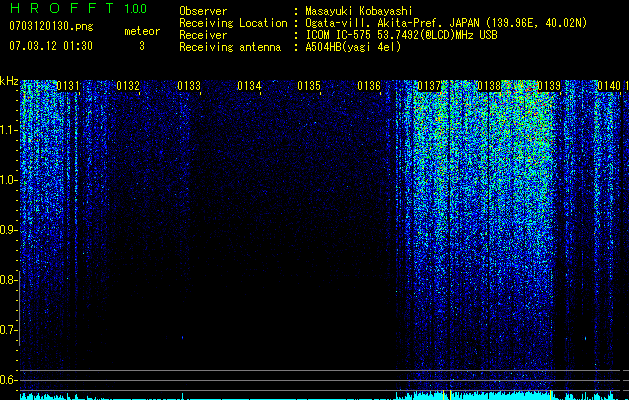Viewport: 629px width, 400px height.
Task: Click the antenna value A504HB(yagi 4el)
Action: 353,47
